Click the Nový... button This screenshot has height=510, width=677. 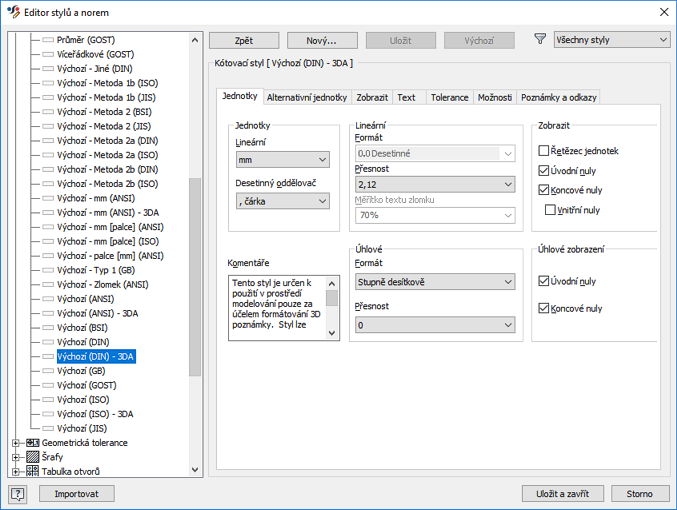(x=322, y=41)
